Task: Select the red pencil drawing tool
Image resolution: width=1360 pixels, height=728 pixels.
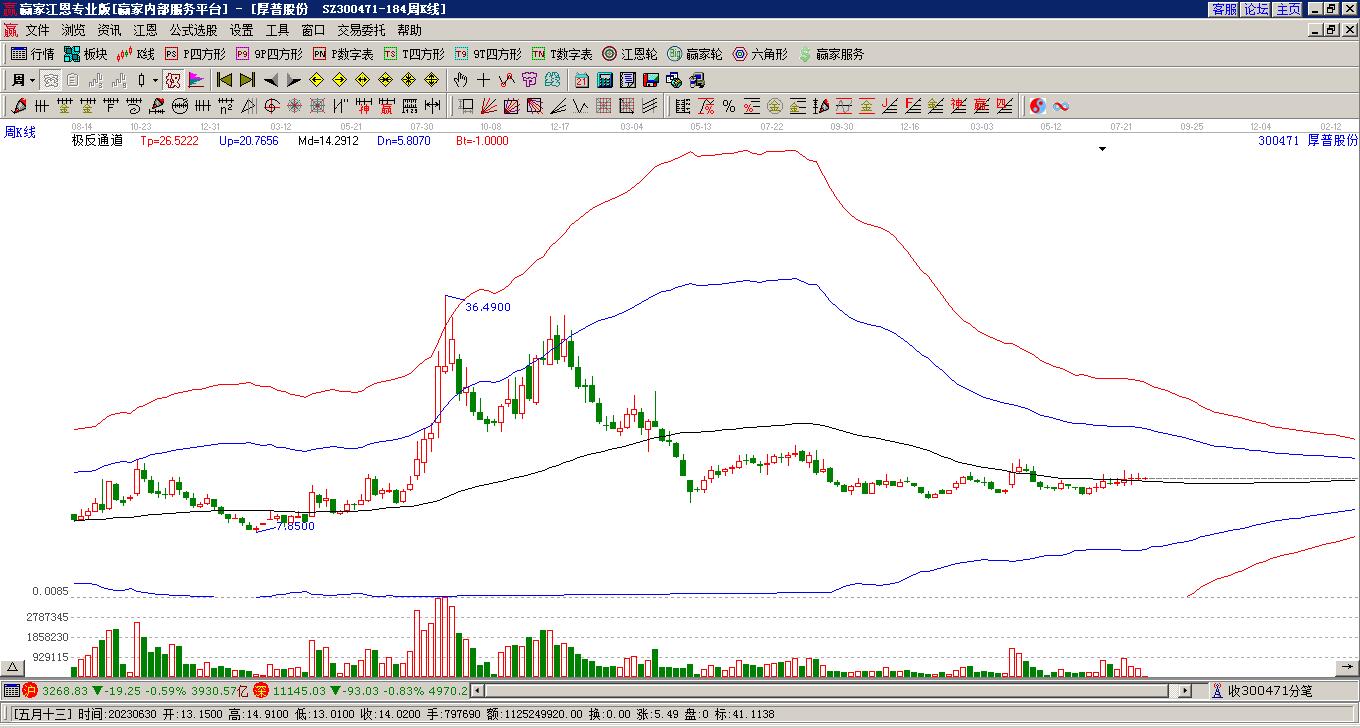Action: [19, 106]
